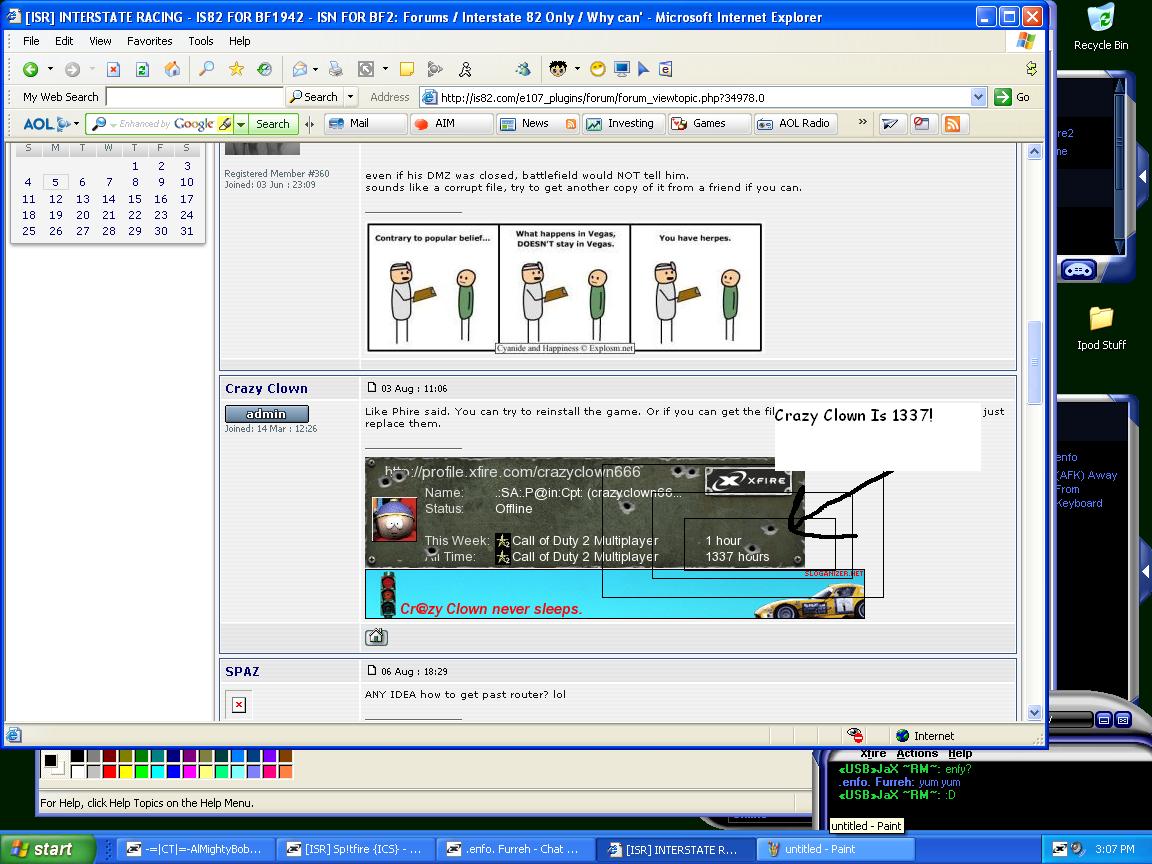Image resolution: width=1152 pixels, height=864 pixels.
Task: Click the yellow Discuss note icon
Action: (406, 69)
